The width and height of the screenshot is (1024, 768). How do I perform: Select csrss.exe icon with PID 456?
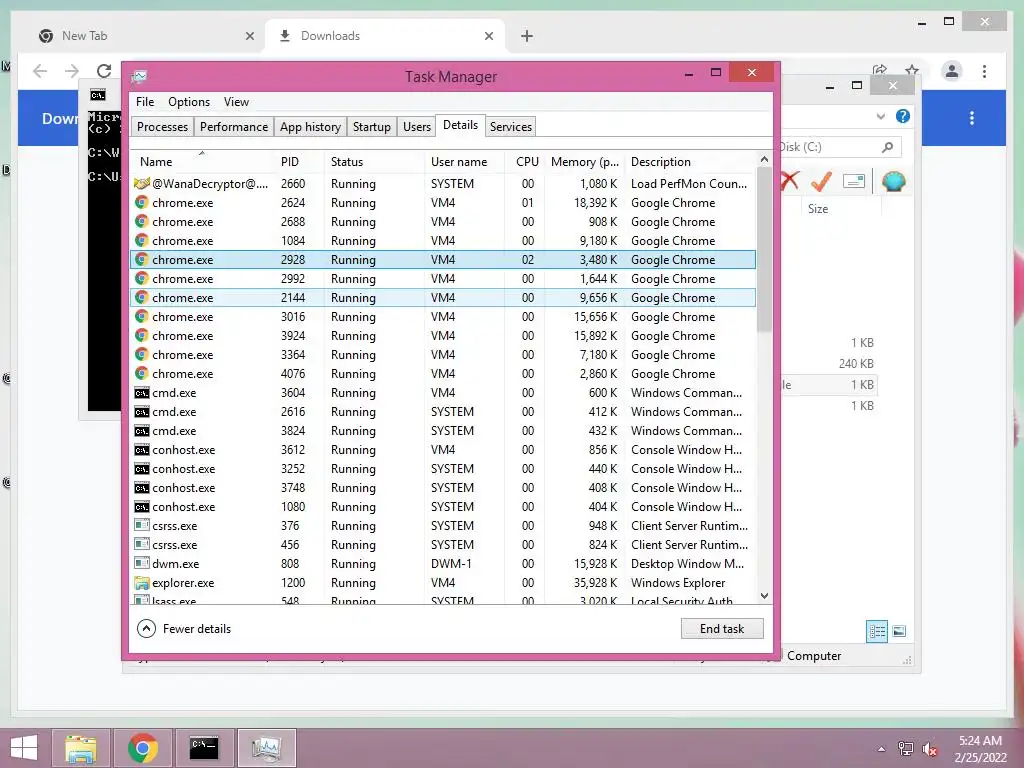pyautogui.click(x=142, y=544)
